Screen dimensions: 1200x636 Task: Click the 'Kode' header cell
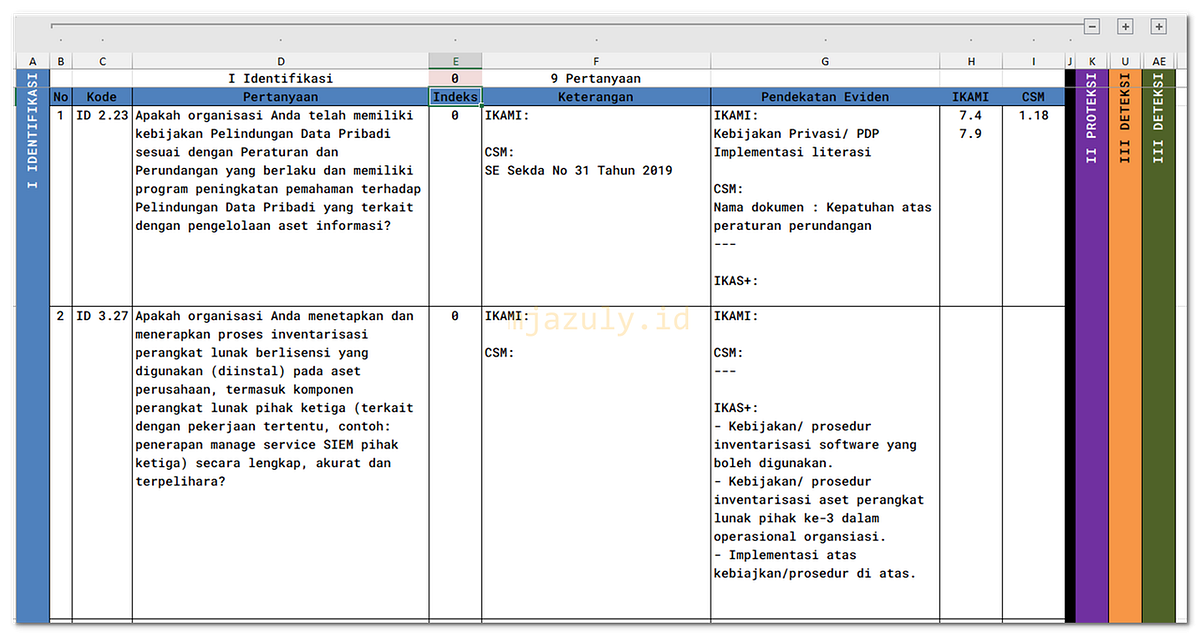coord(102,97)
